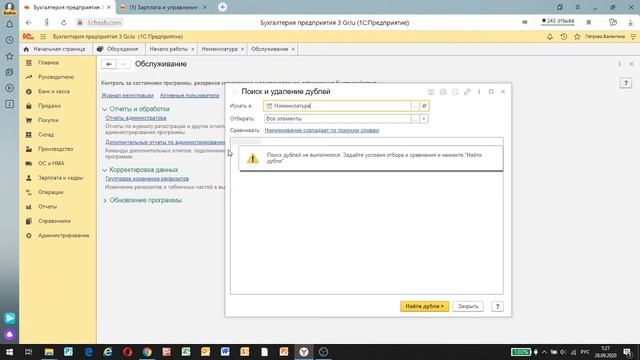The height and width of the screenshot is (360, 640).
Task: Open comparison rule link next to Сравнивать
Action: (322, 131)
